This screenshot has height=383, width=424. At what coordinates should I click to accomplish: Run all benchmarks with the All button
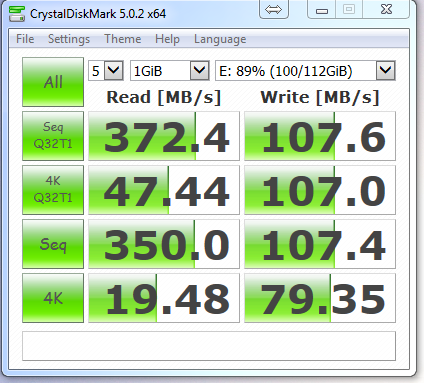click(x=53, y=82)
